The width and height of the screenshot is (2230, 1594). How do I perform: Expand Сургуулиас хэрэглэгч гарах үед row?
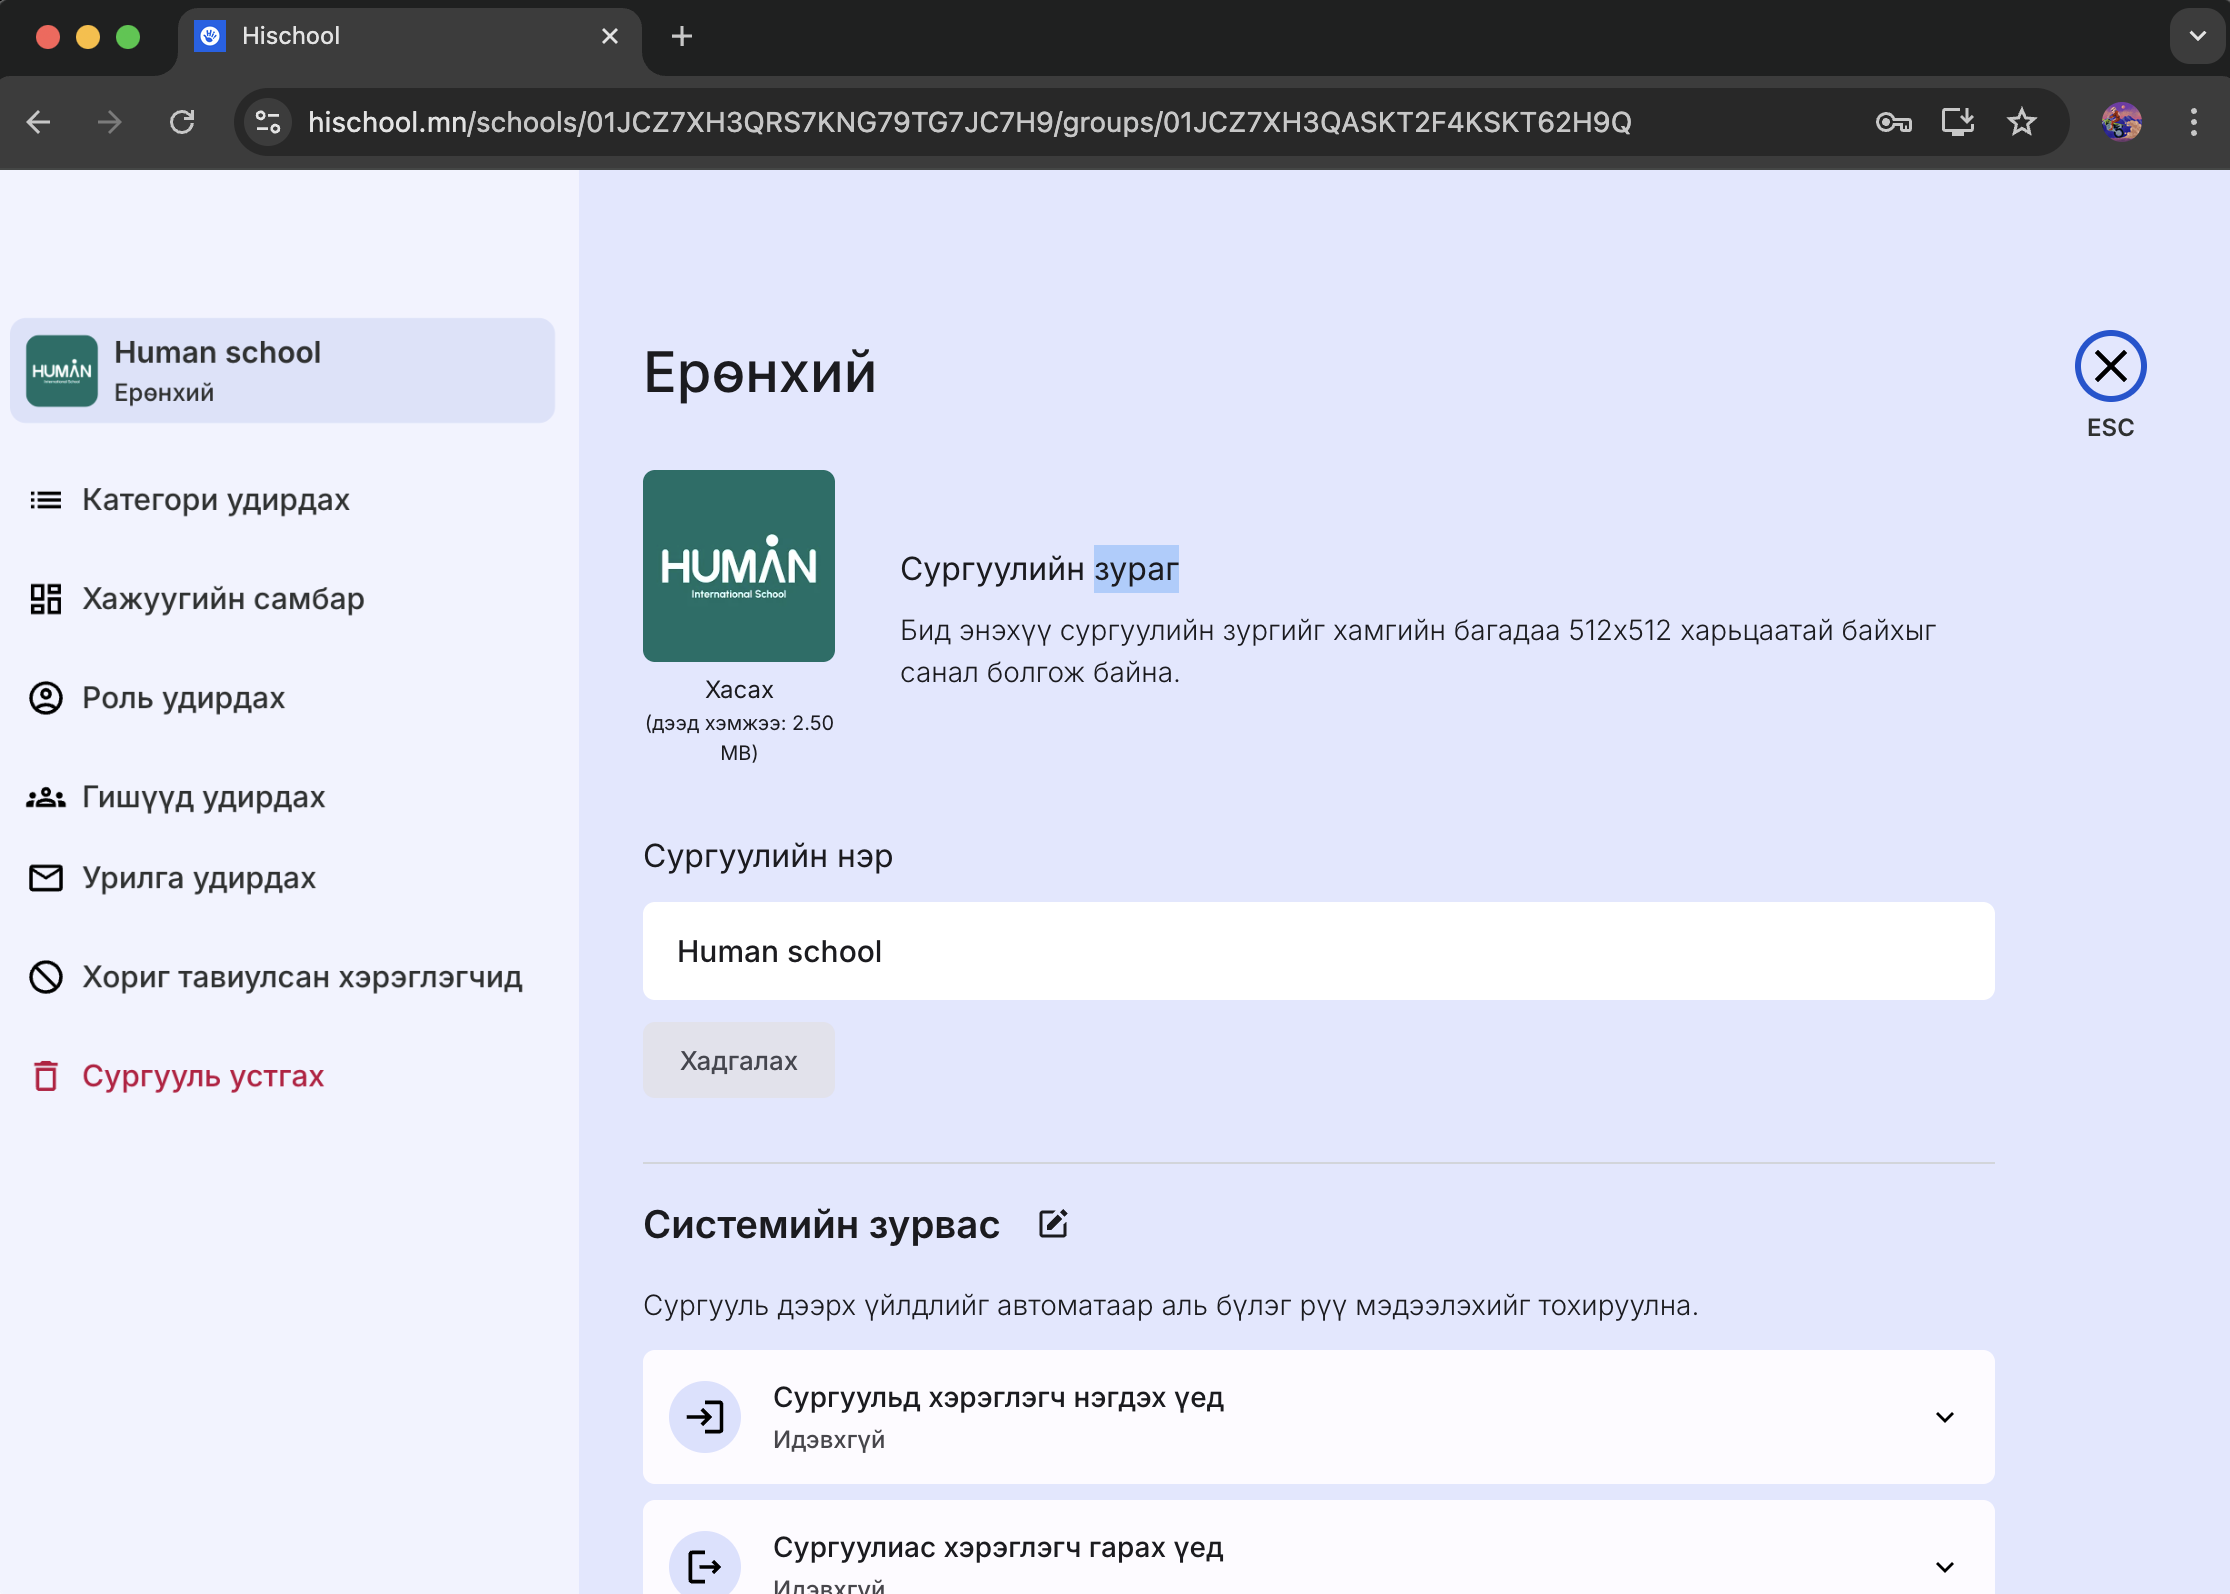tap(1944, 1566)
